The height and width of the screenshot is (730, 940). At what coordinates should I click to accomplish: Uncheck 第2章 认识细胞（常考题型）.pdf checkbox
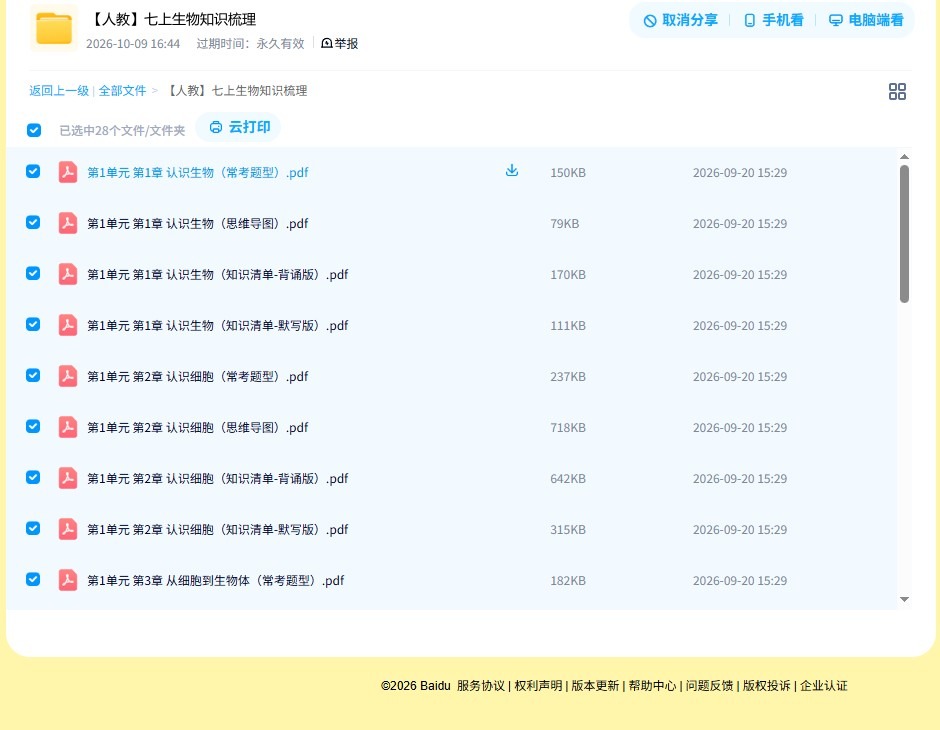click(33, 375)
